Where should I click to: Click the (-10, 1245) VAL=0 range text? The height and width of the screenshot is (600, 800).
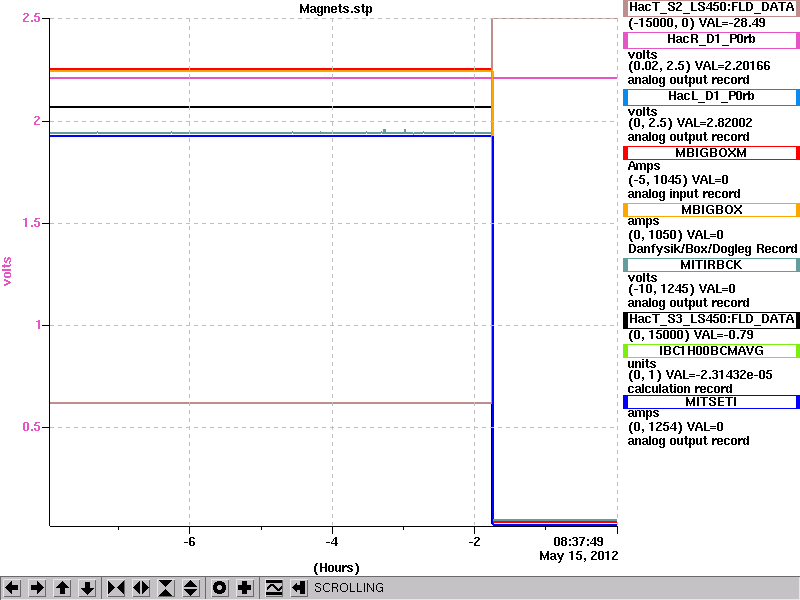[x=682, y=289]
